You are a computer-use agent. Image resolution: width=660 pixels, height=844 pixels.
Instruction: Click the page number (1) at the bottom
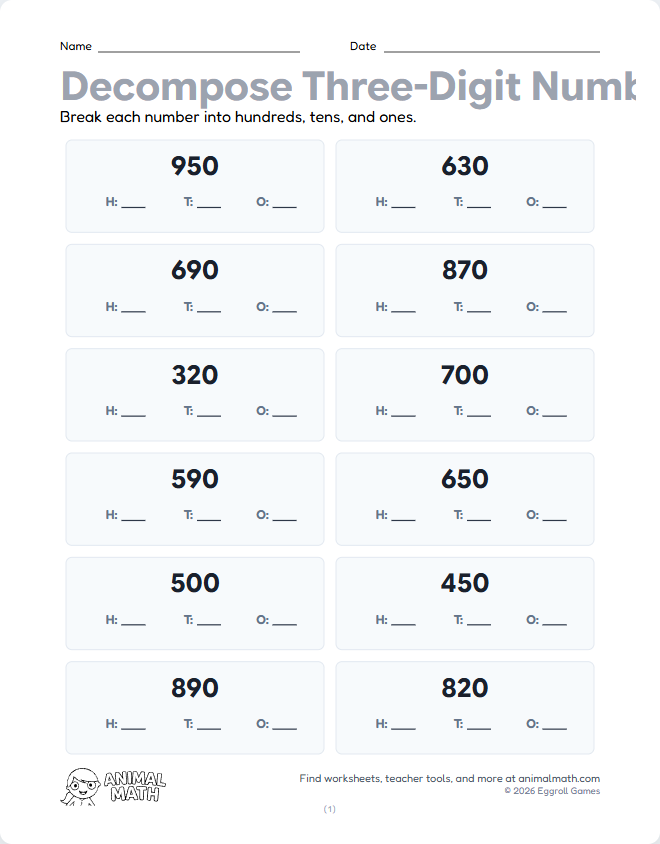[330, 809]
